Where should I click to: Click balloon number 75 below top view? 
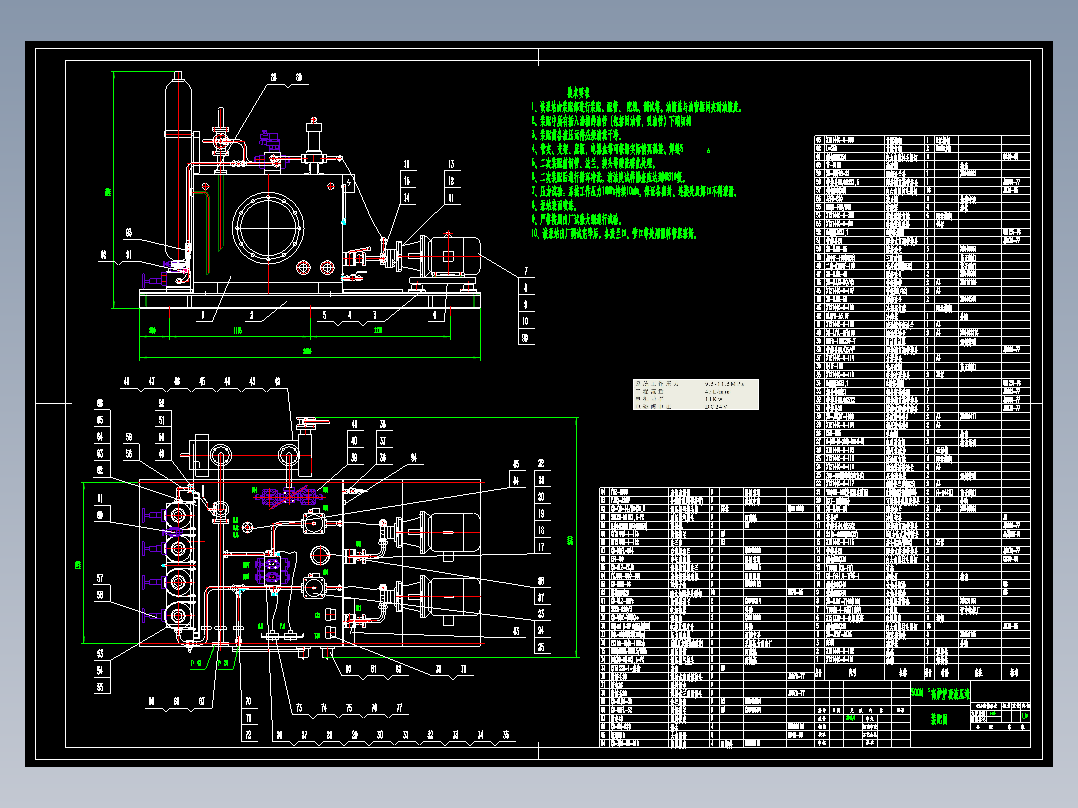[349, 708]
